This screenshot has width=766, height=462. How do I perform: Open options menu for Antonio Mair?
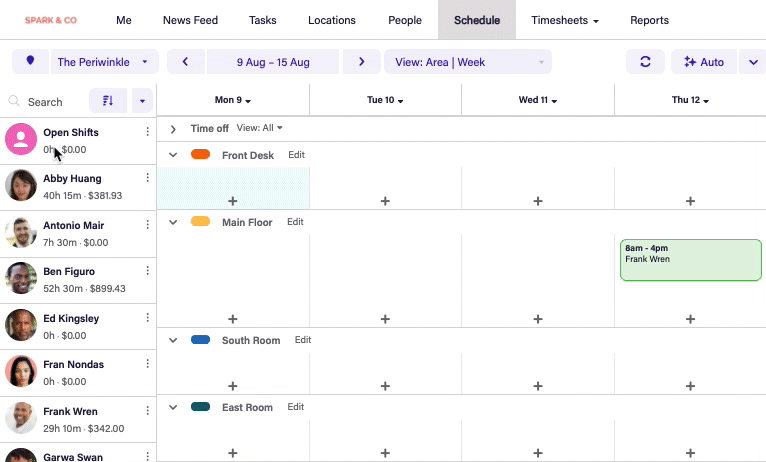coord(148,225)
